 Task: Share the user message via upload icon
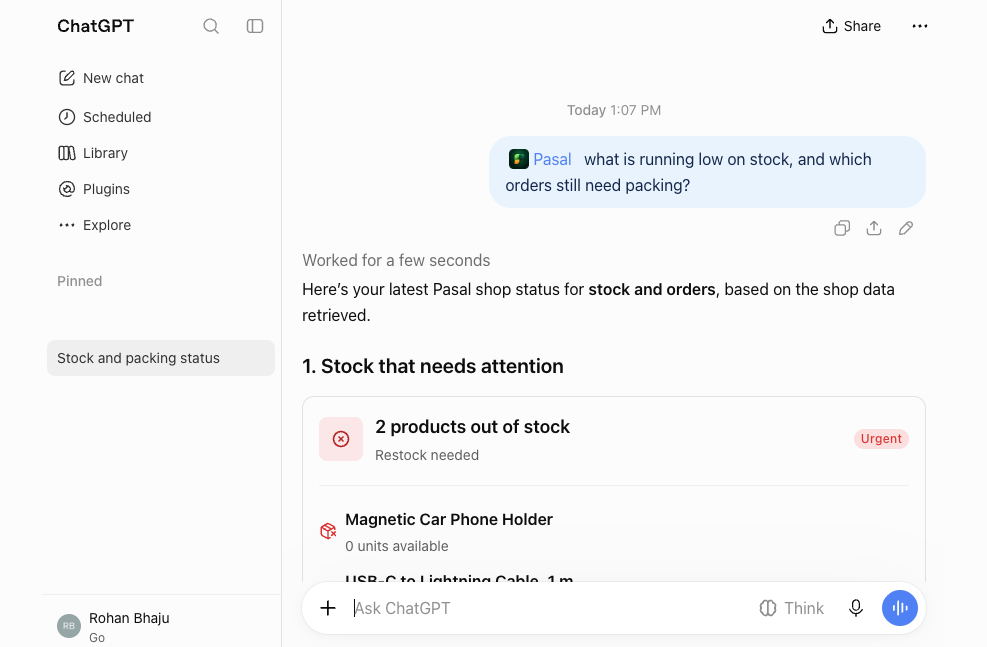[874, 228]
